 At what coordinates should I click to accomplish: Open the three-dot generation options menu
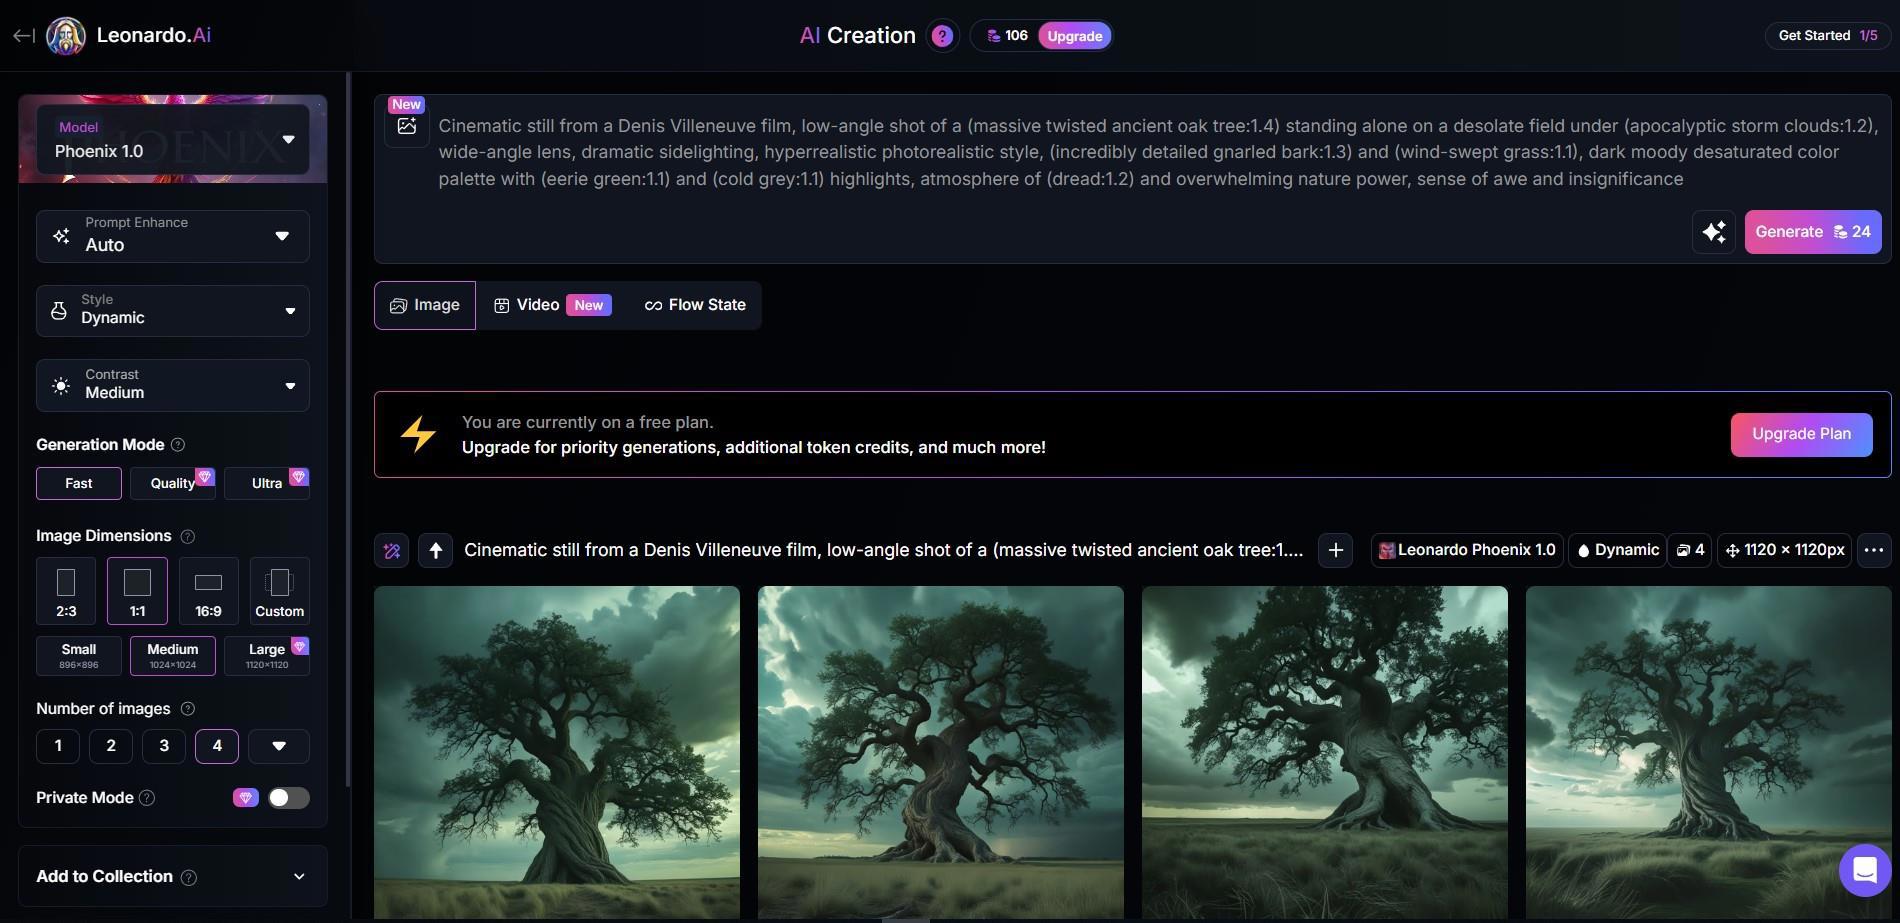coord(1874,550)
